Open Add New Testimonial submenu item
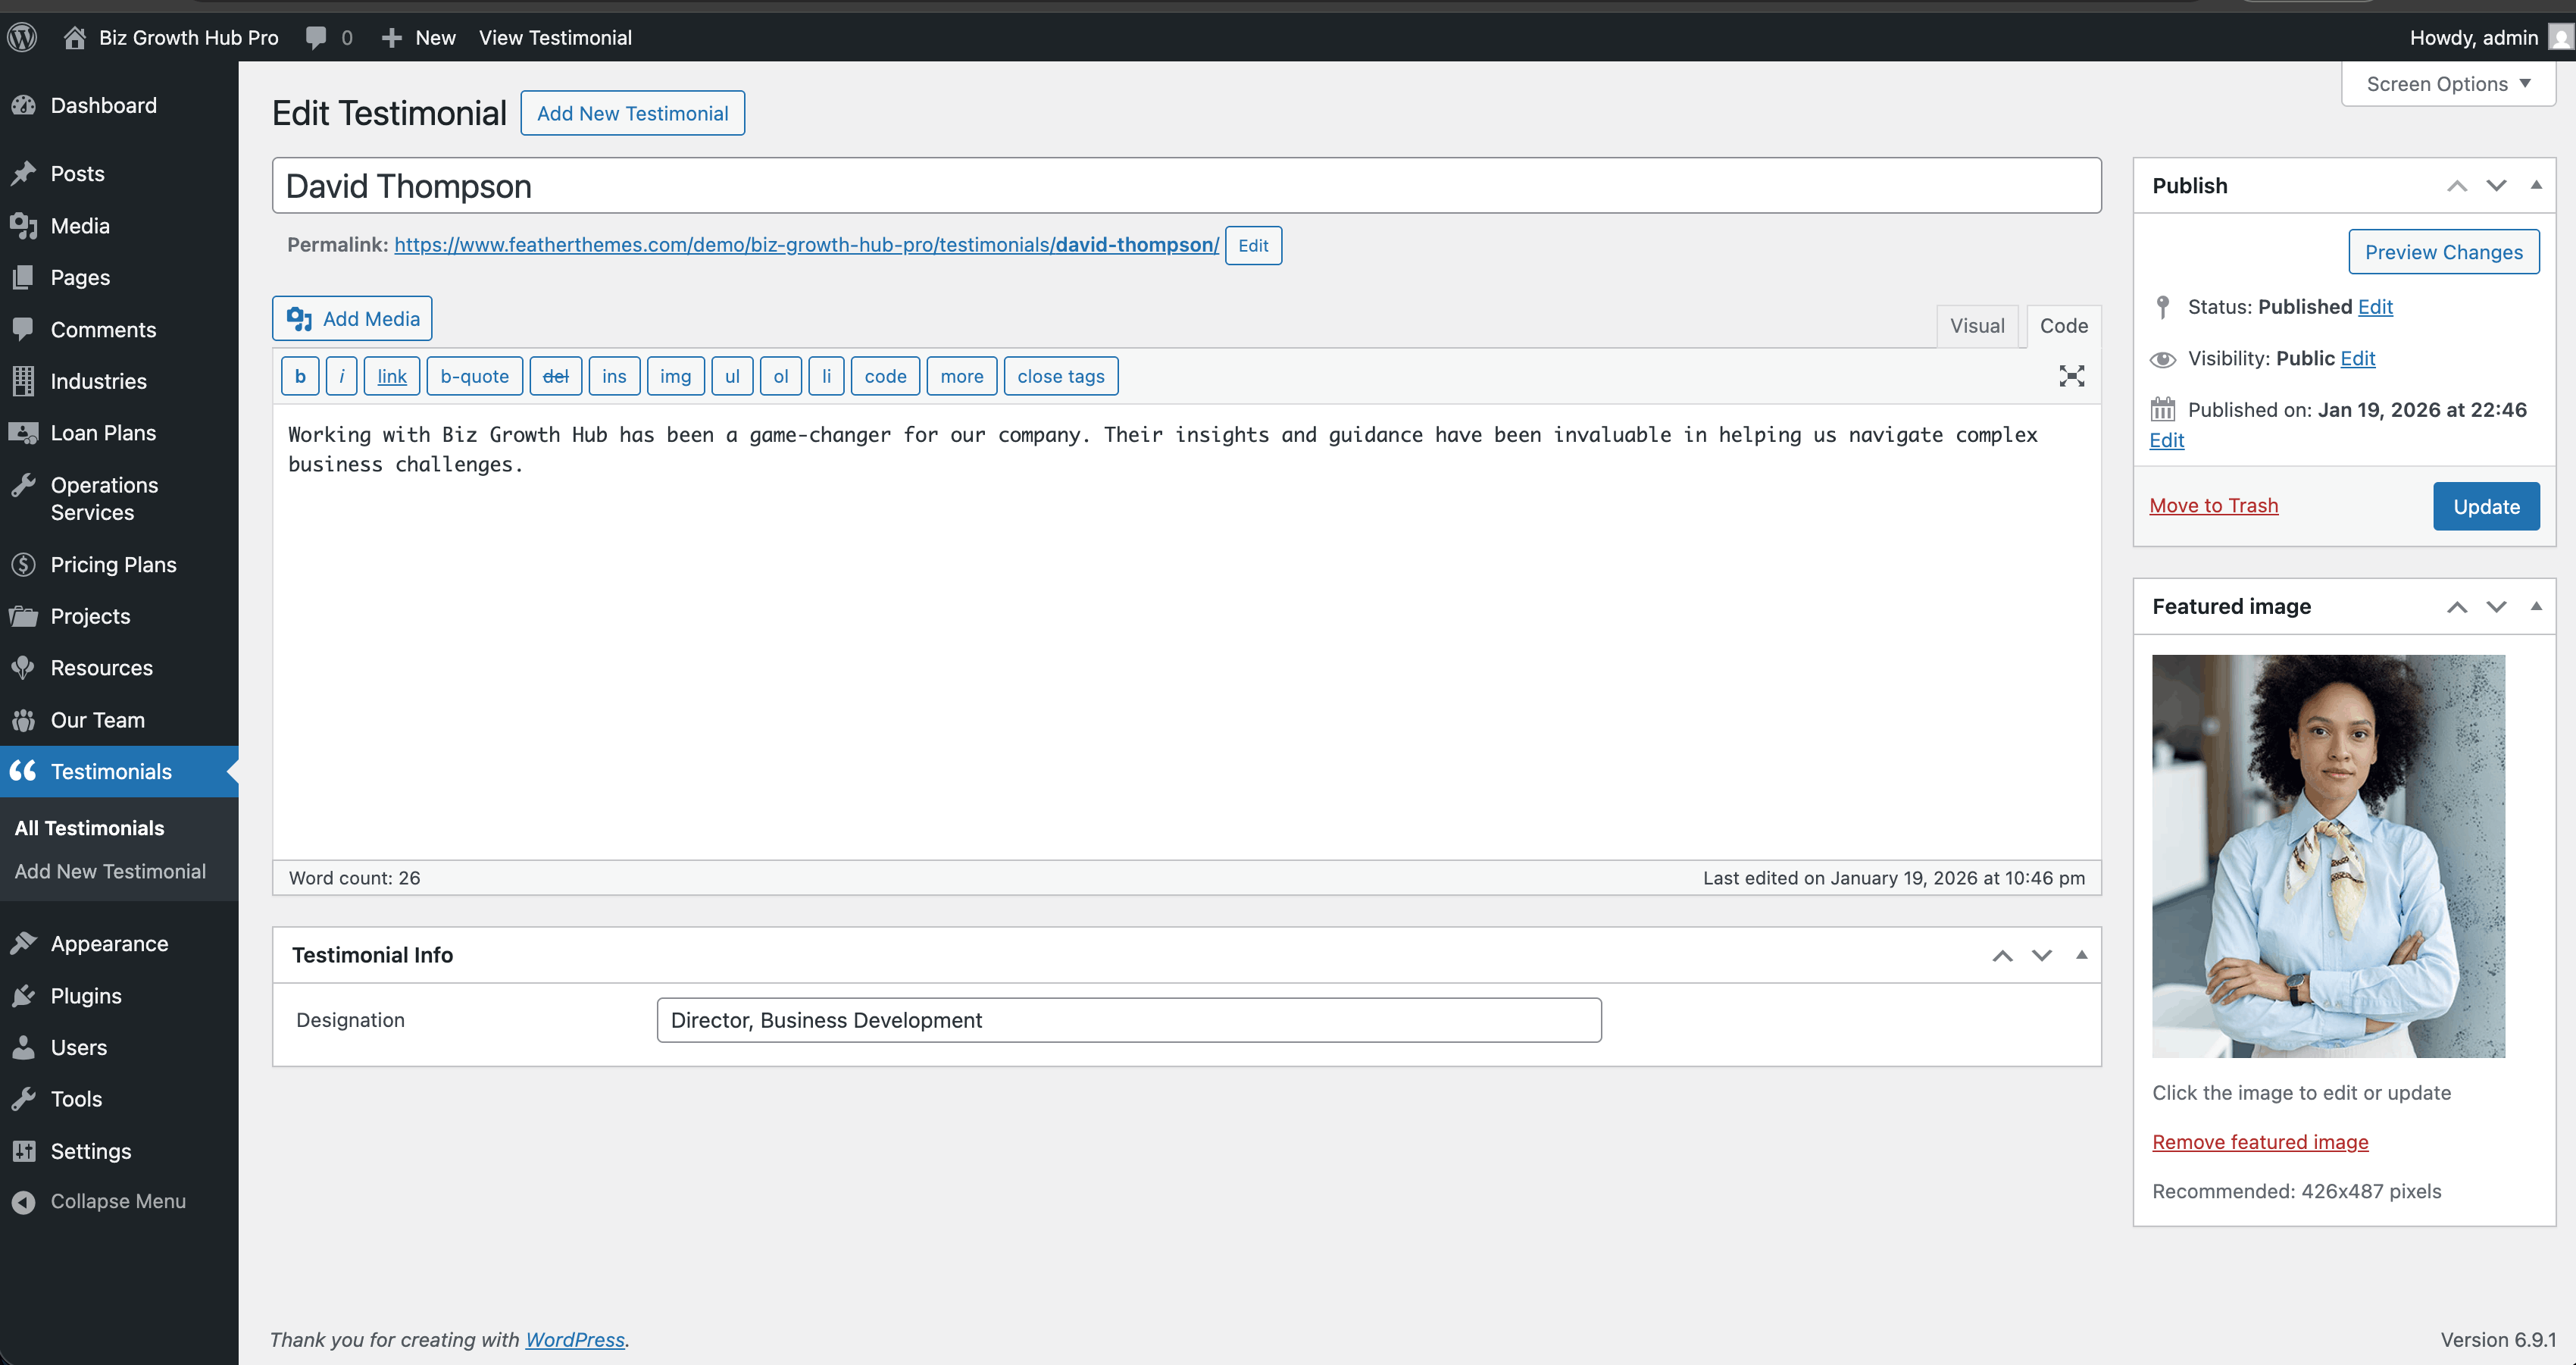Screen dimensions: 2576x1365 110,871
